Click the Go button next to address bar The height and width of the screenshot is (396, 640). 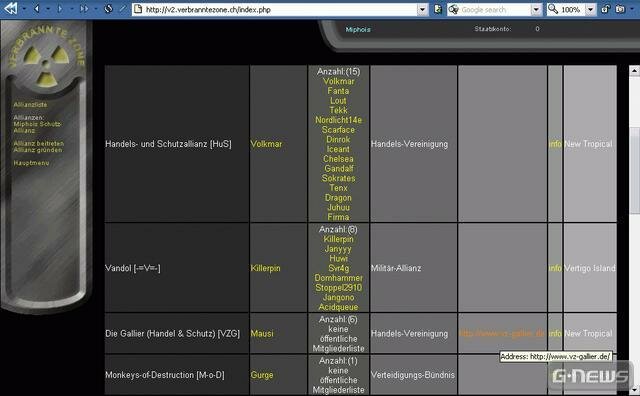tap(438, 9)
